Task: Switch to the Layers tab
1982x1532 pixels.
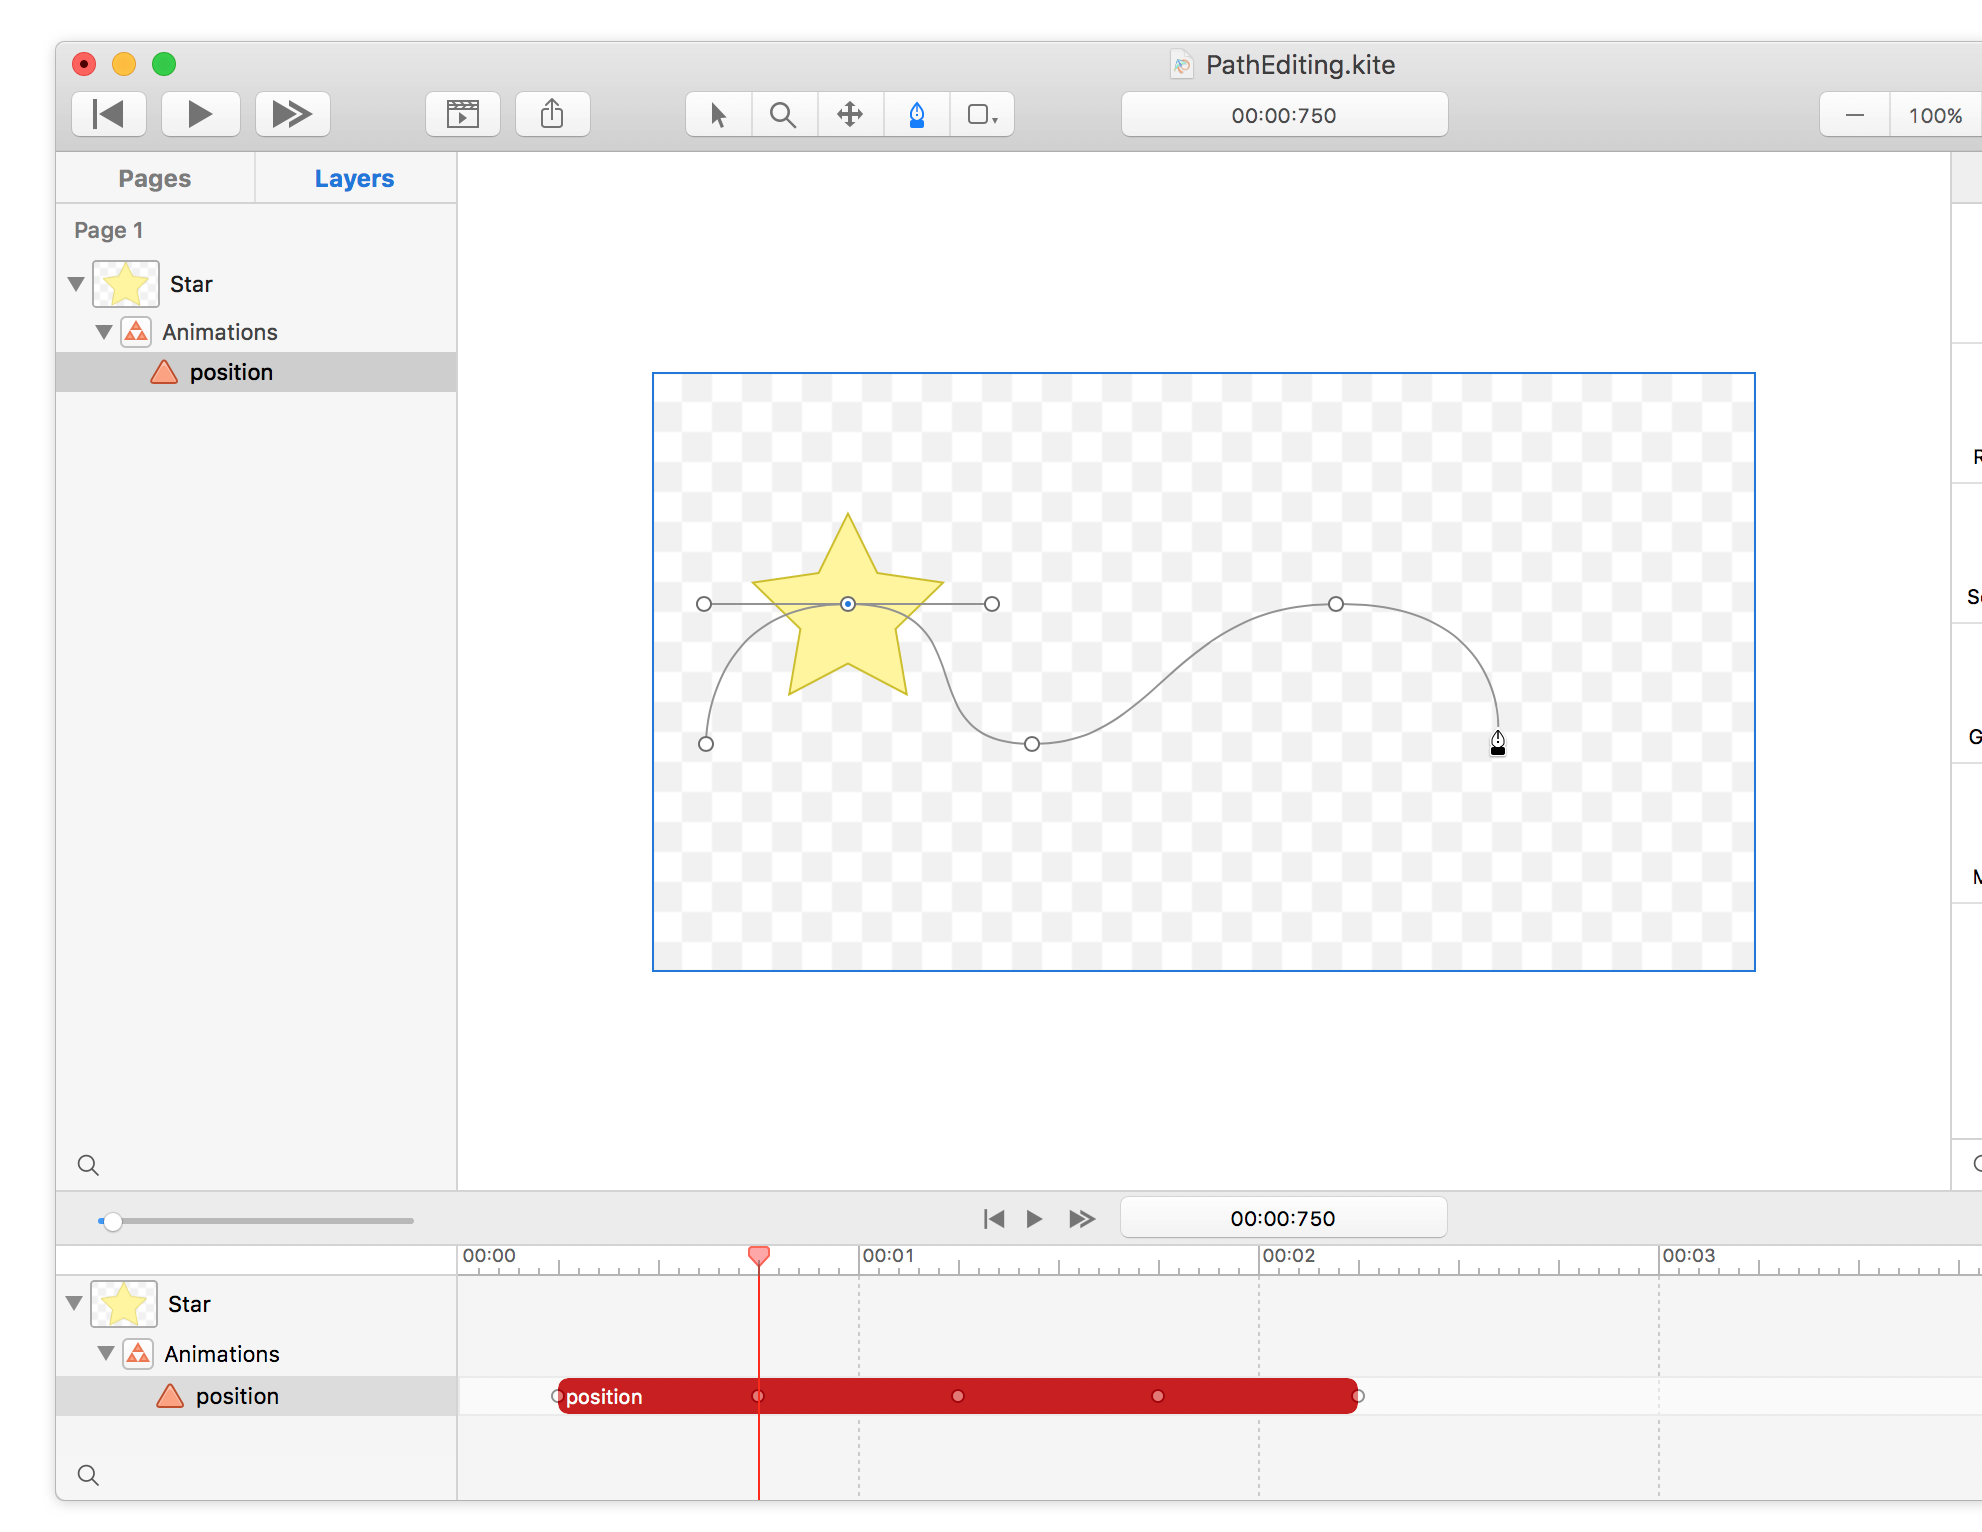Action: (354, 179)
